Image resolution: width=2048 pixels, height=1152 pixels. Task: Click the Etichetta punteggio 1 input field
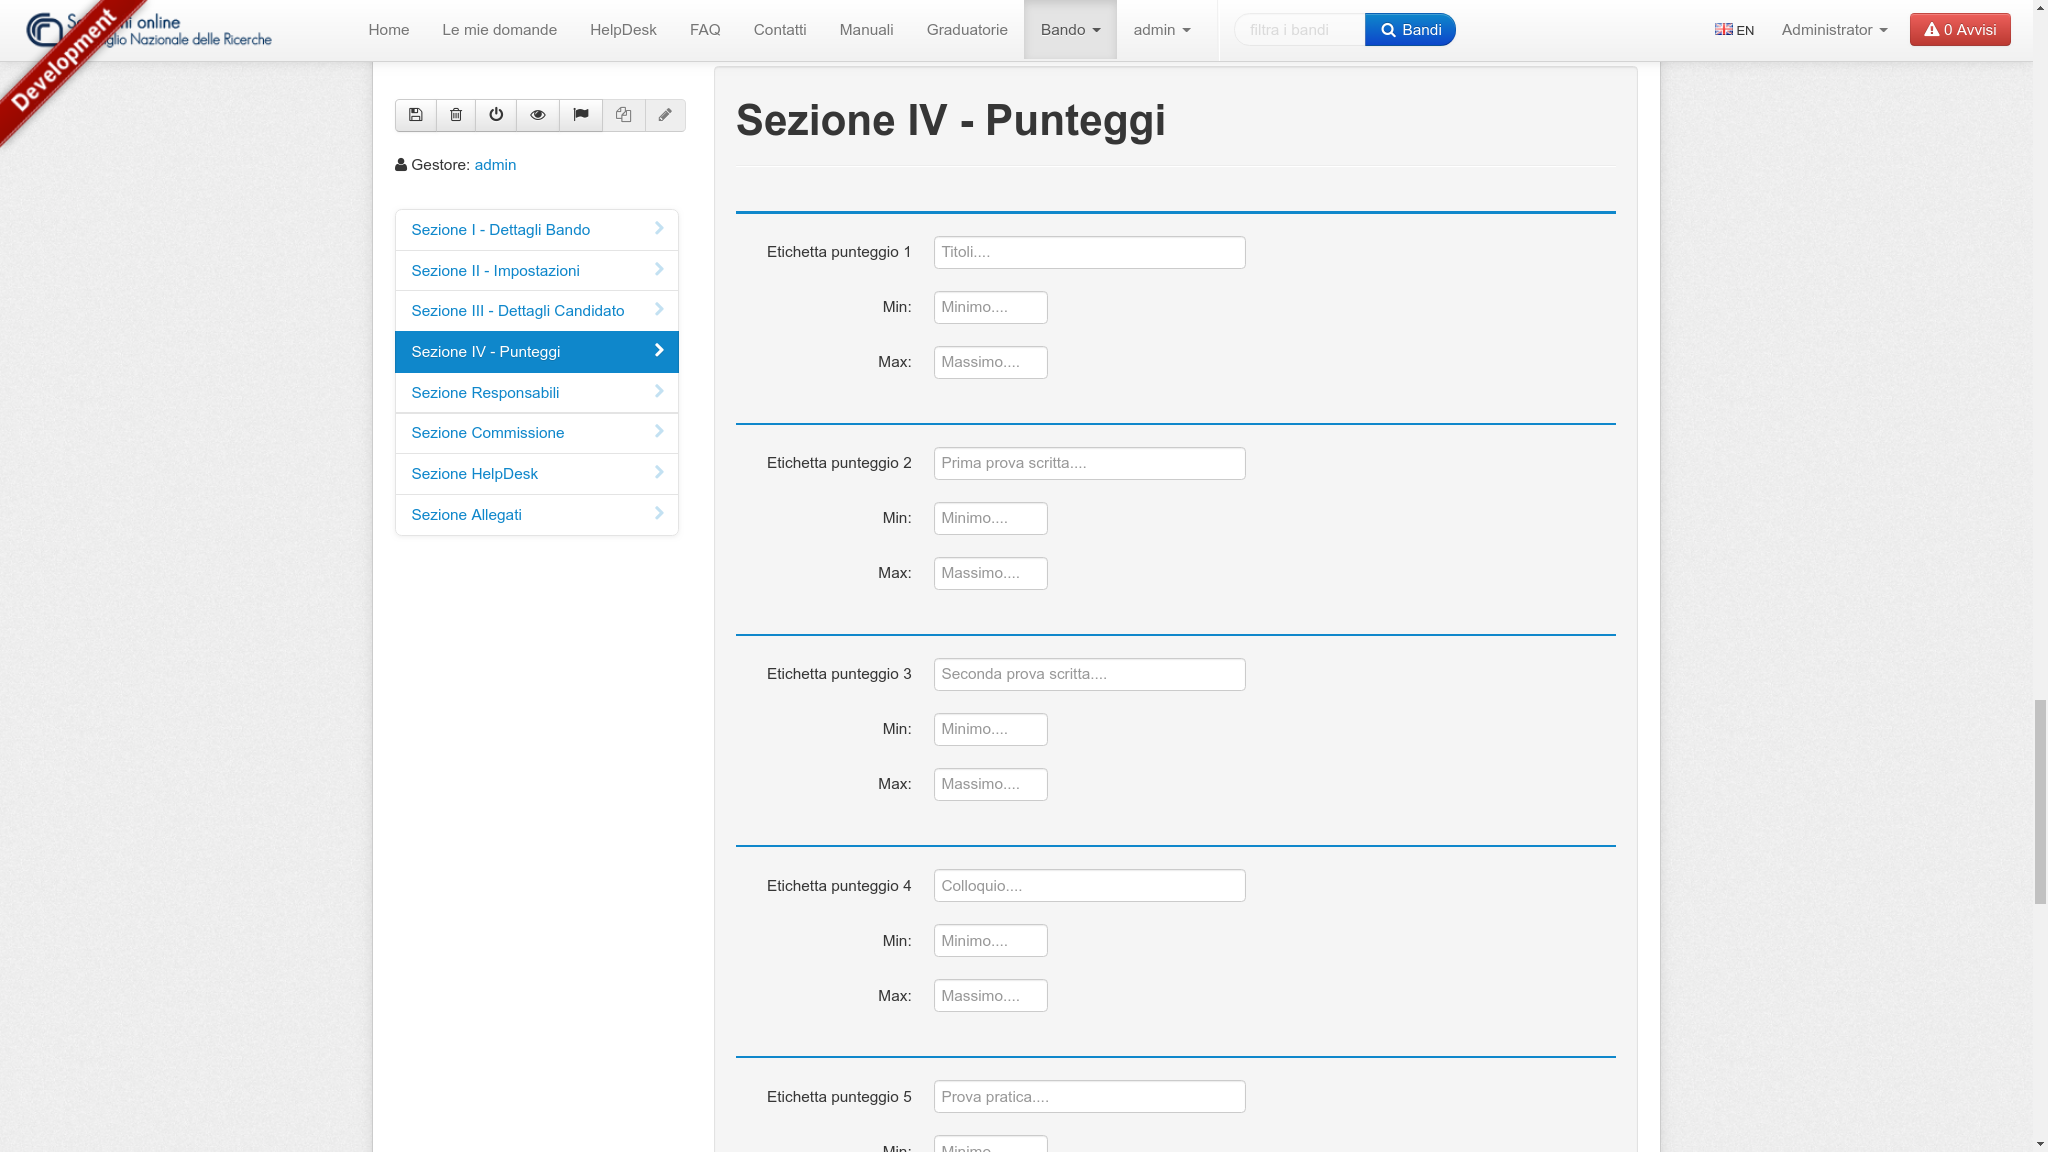1089,252
